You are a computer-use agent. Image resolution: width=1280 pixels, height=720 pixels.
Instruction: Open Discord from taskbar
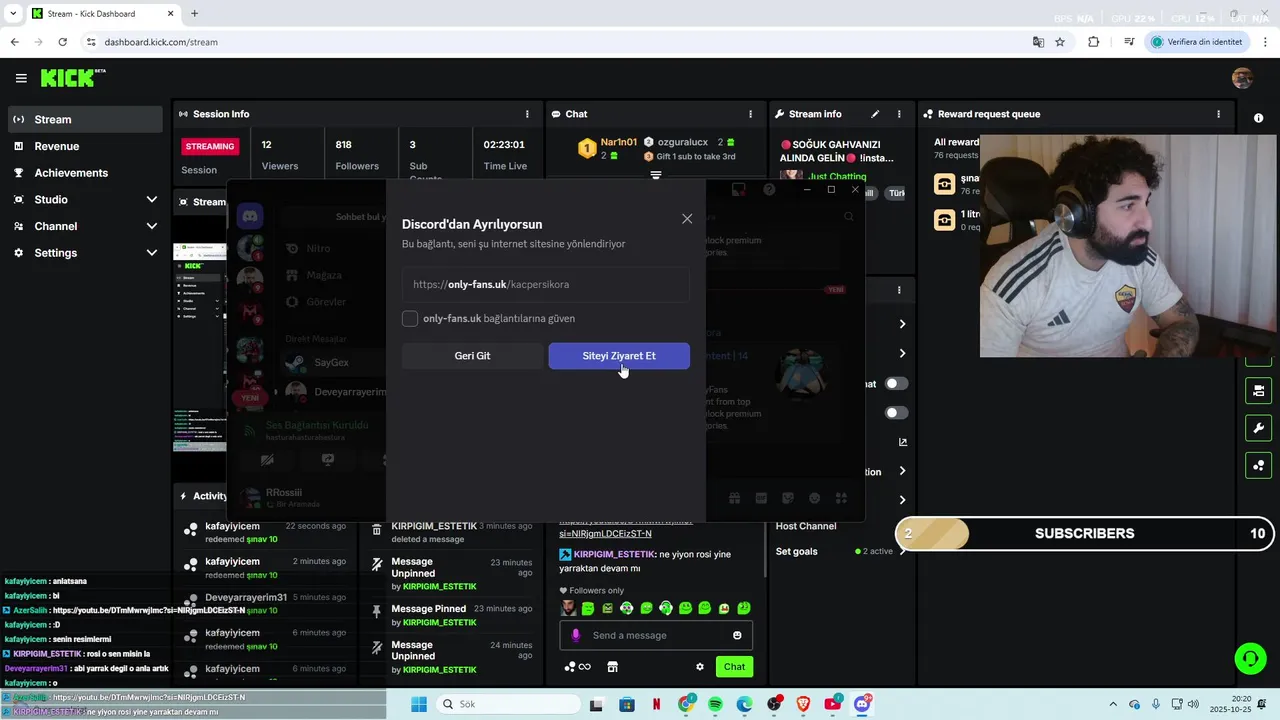862,704
